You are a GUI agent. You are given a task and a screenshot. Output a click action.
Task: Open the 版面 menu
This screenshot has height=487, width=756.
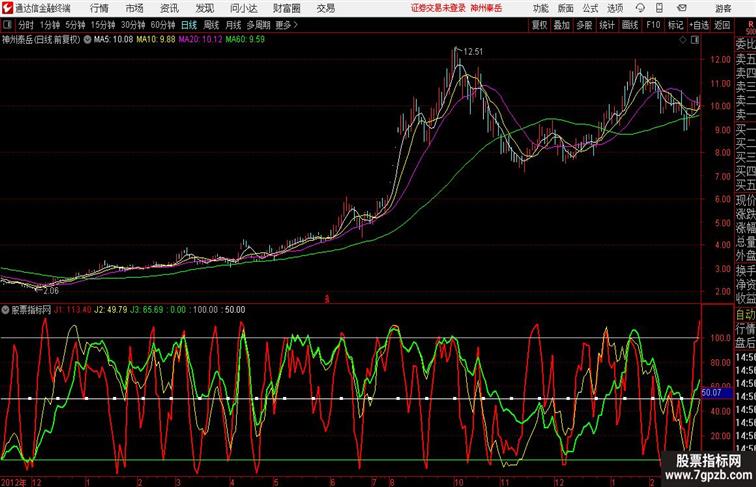(x=565, y=8)
